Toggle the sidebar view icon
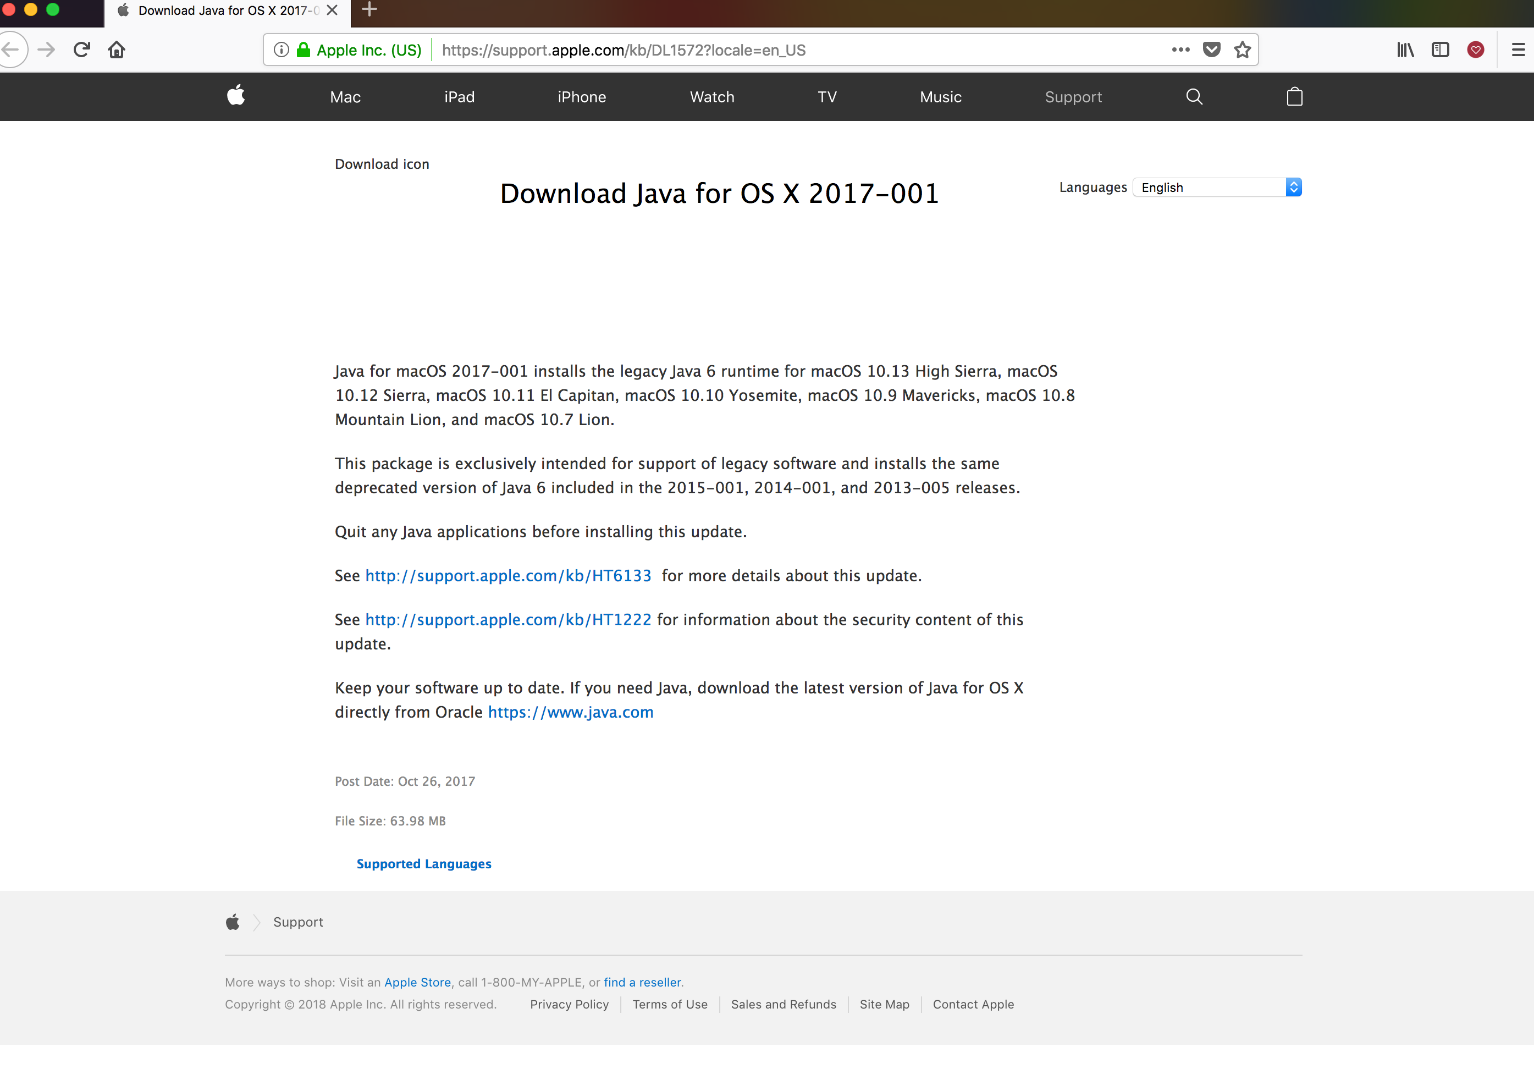This screenshot has width=1534, height=1080. pyautogui.click(x=1441, y=50)
